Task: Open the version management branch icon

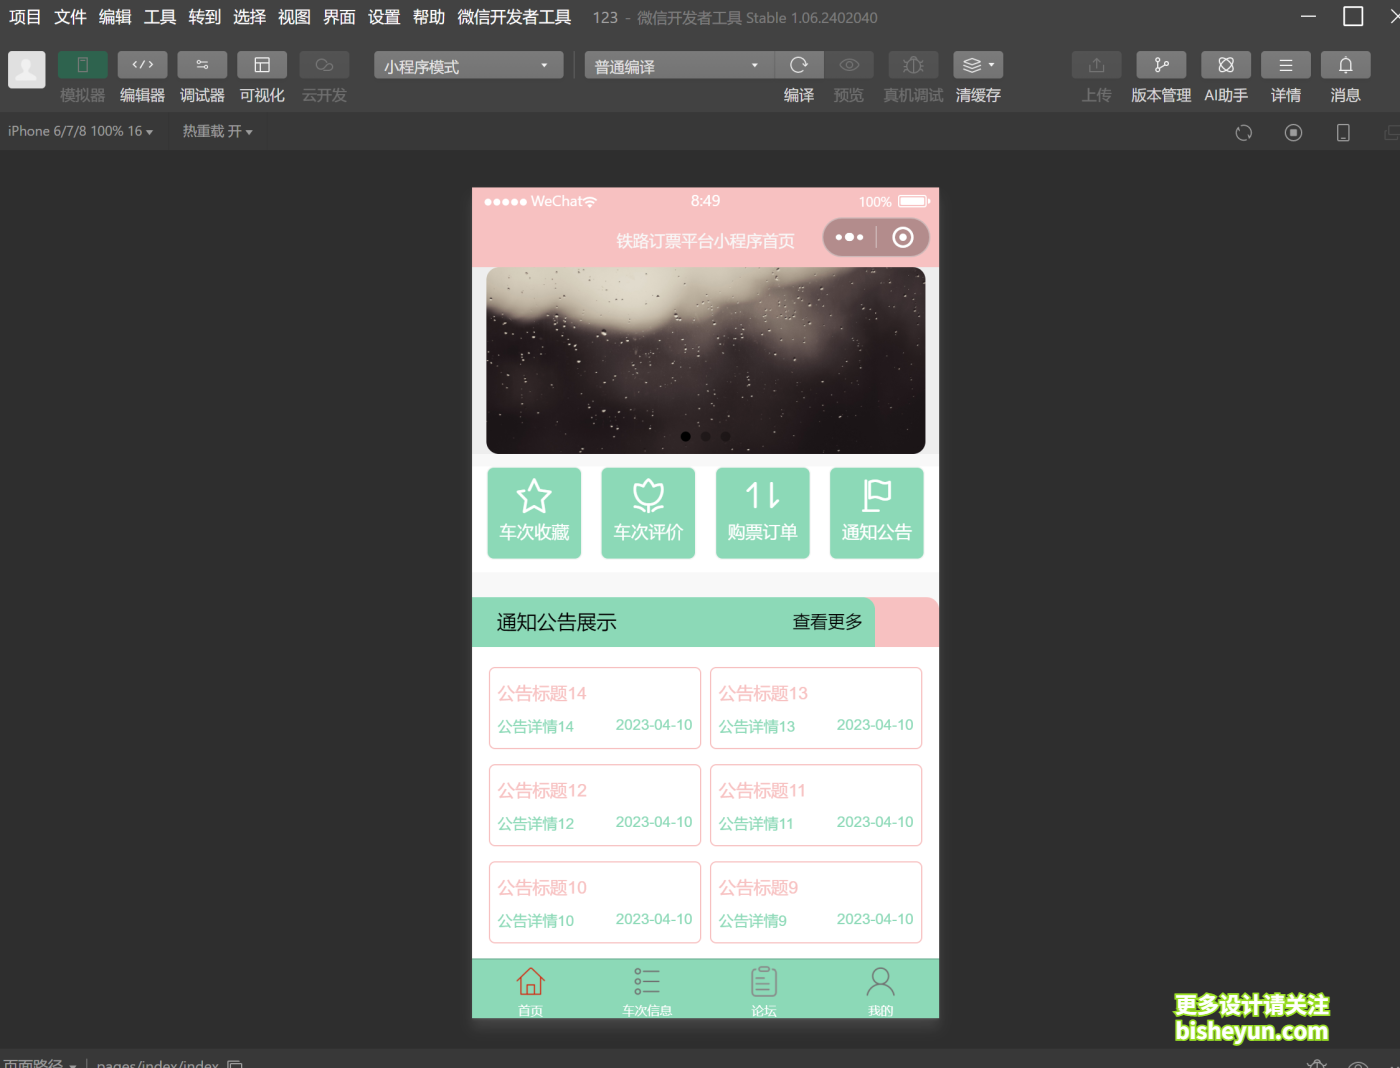Action: click(1160, 65)
